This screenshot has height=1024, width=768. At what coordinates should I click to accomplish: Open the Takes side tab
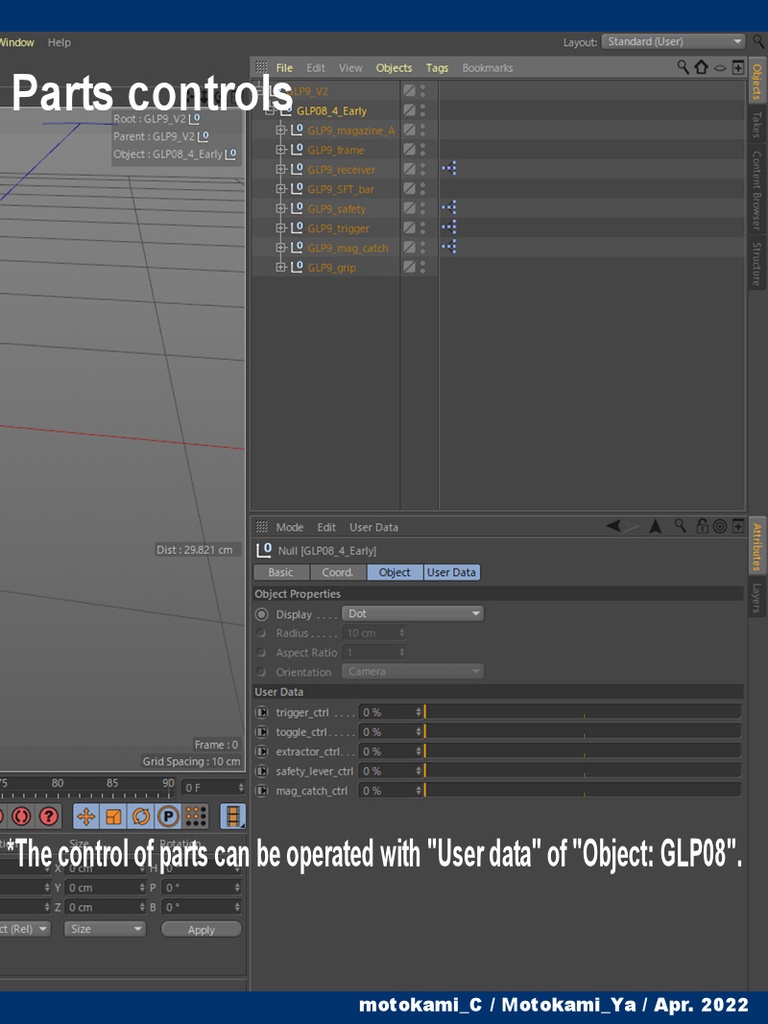(x=757, y=125)
